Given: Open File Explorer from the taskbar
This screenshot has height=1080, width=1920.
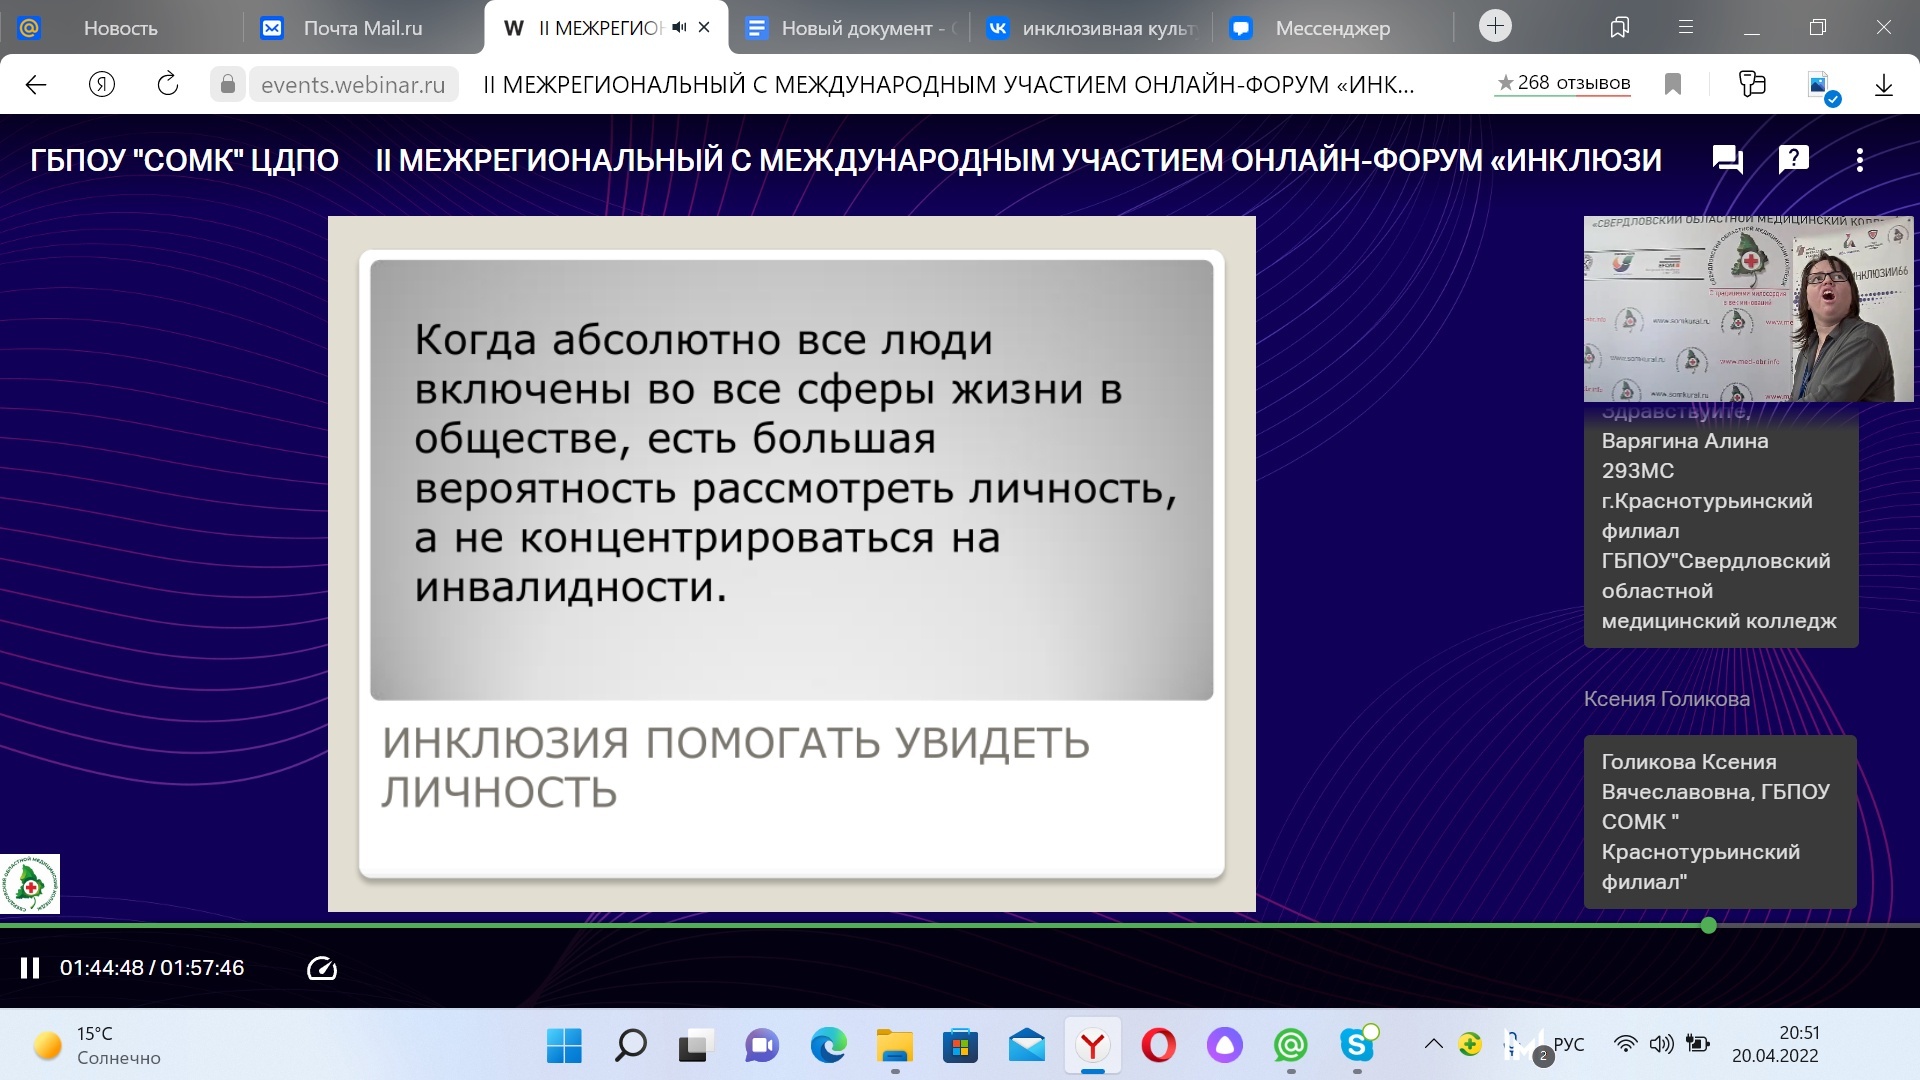Looking at the screenshot, I should click(x=894, y=1046).
